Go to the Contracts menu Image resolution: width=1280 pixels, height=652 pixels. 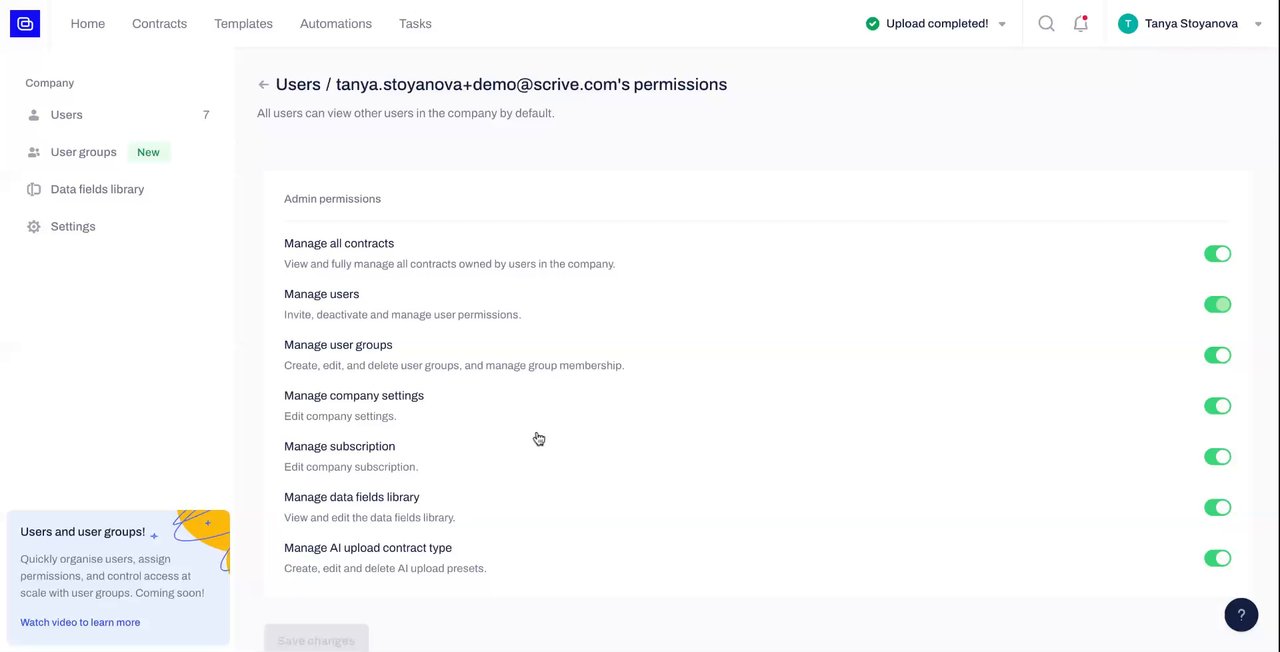[x=159, y=23]
